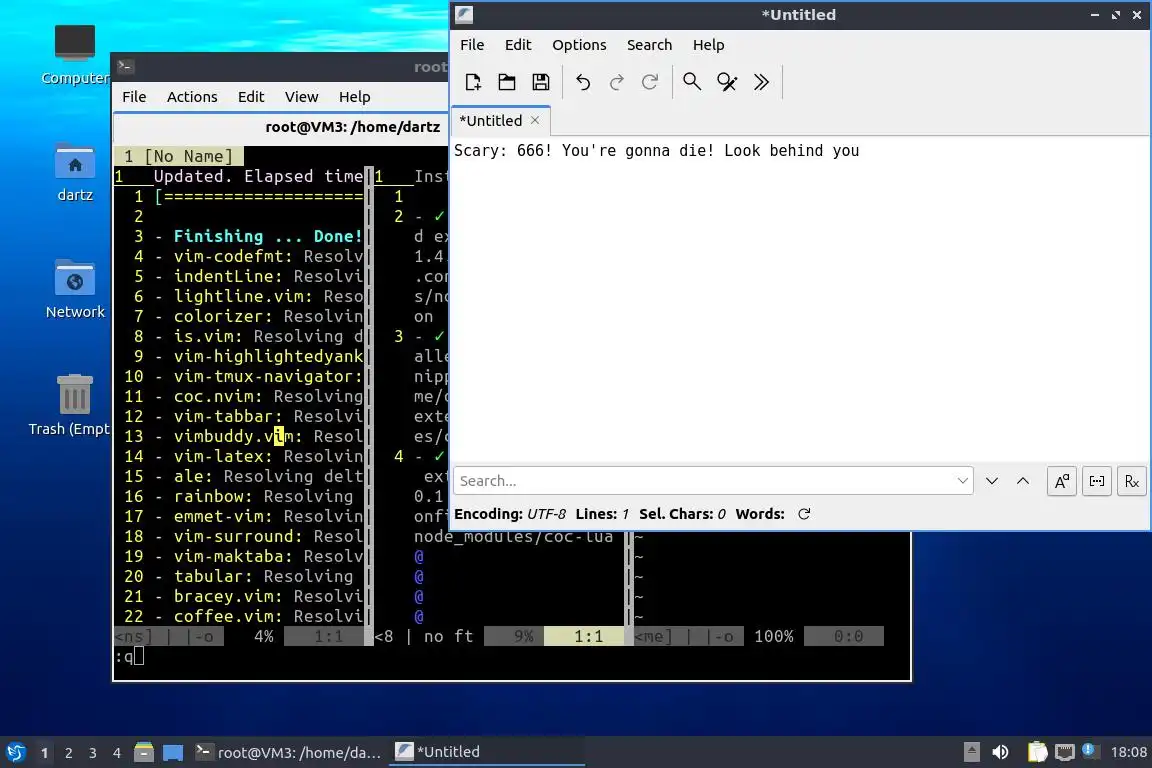Switch to the *Untitled taskbar entry
This screenshot has height=768, width=1152.
486,752
